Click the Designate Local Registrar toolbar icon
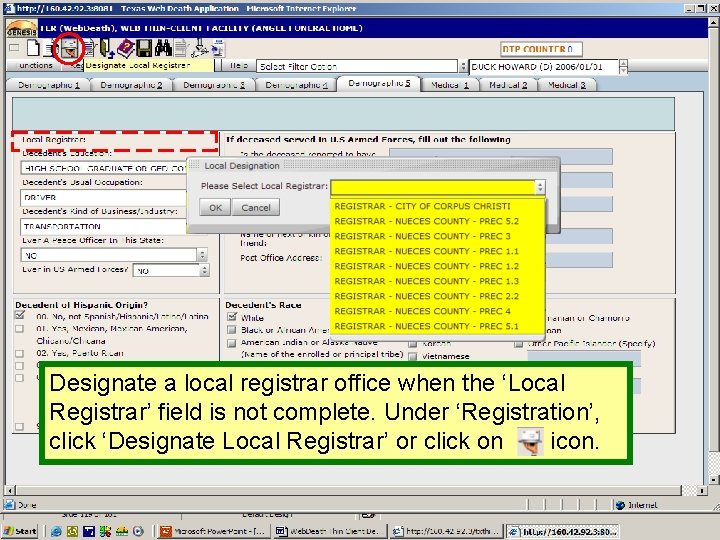The image size is (720, 540). click(x=69, y=47)
